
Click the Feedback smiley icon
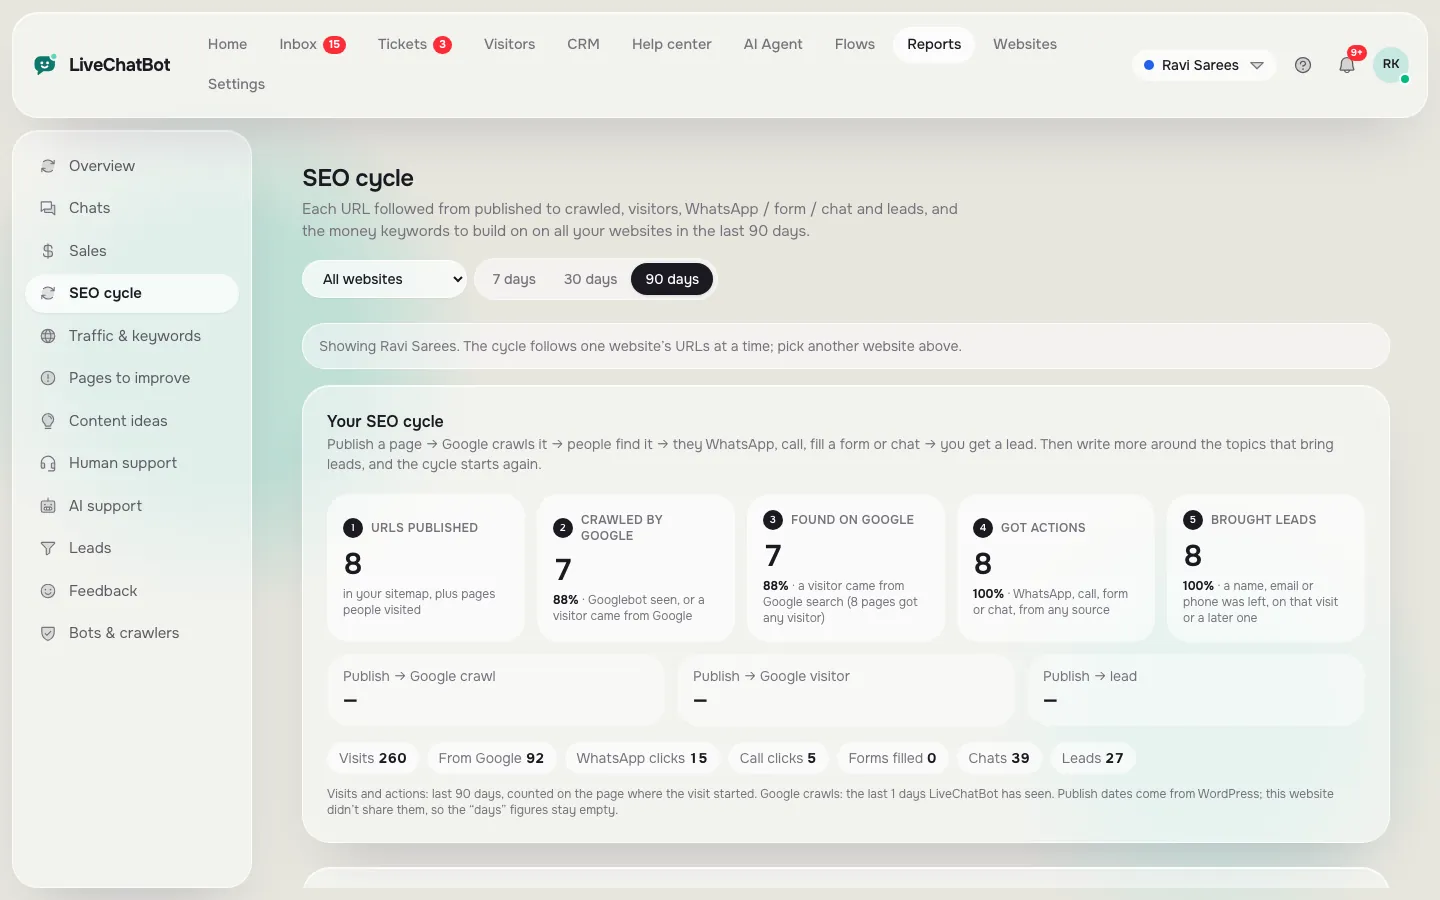tap(48, 591)
